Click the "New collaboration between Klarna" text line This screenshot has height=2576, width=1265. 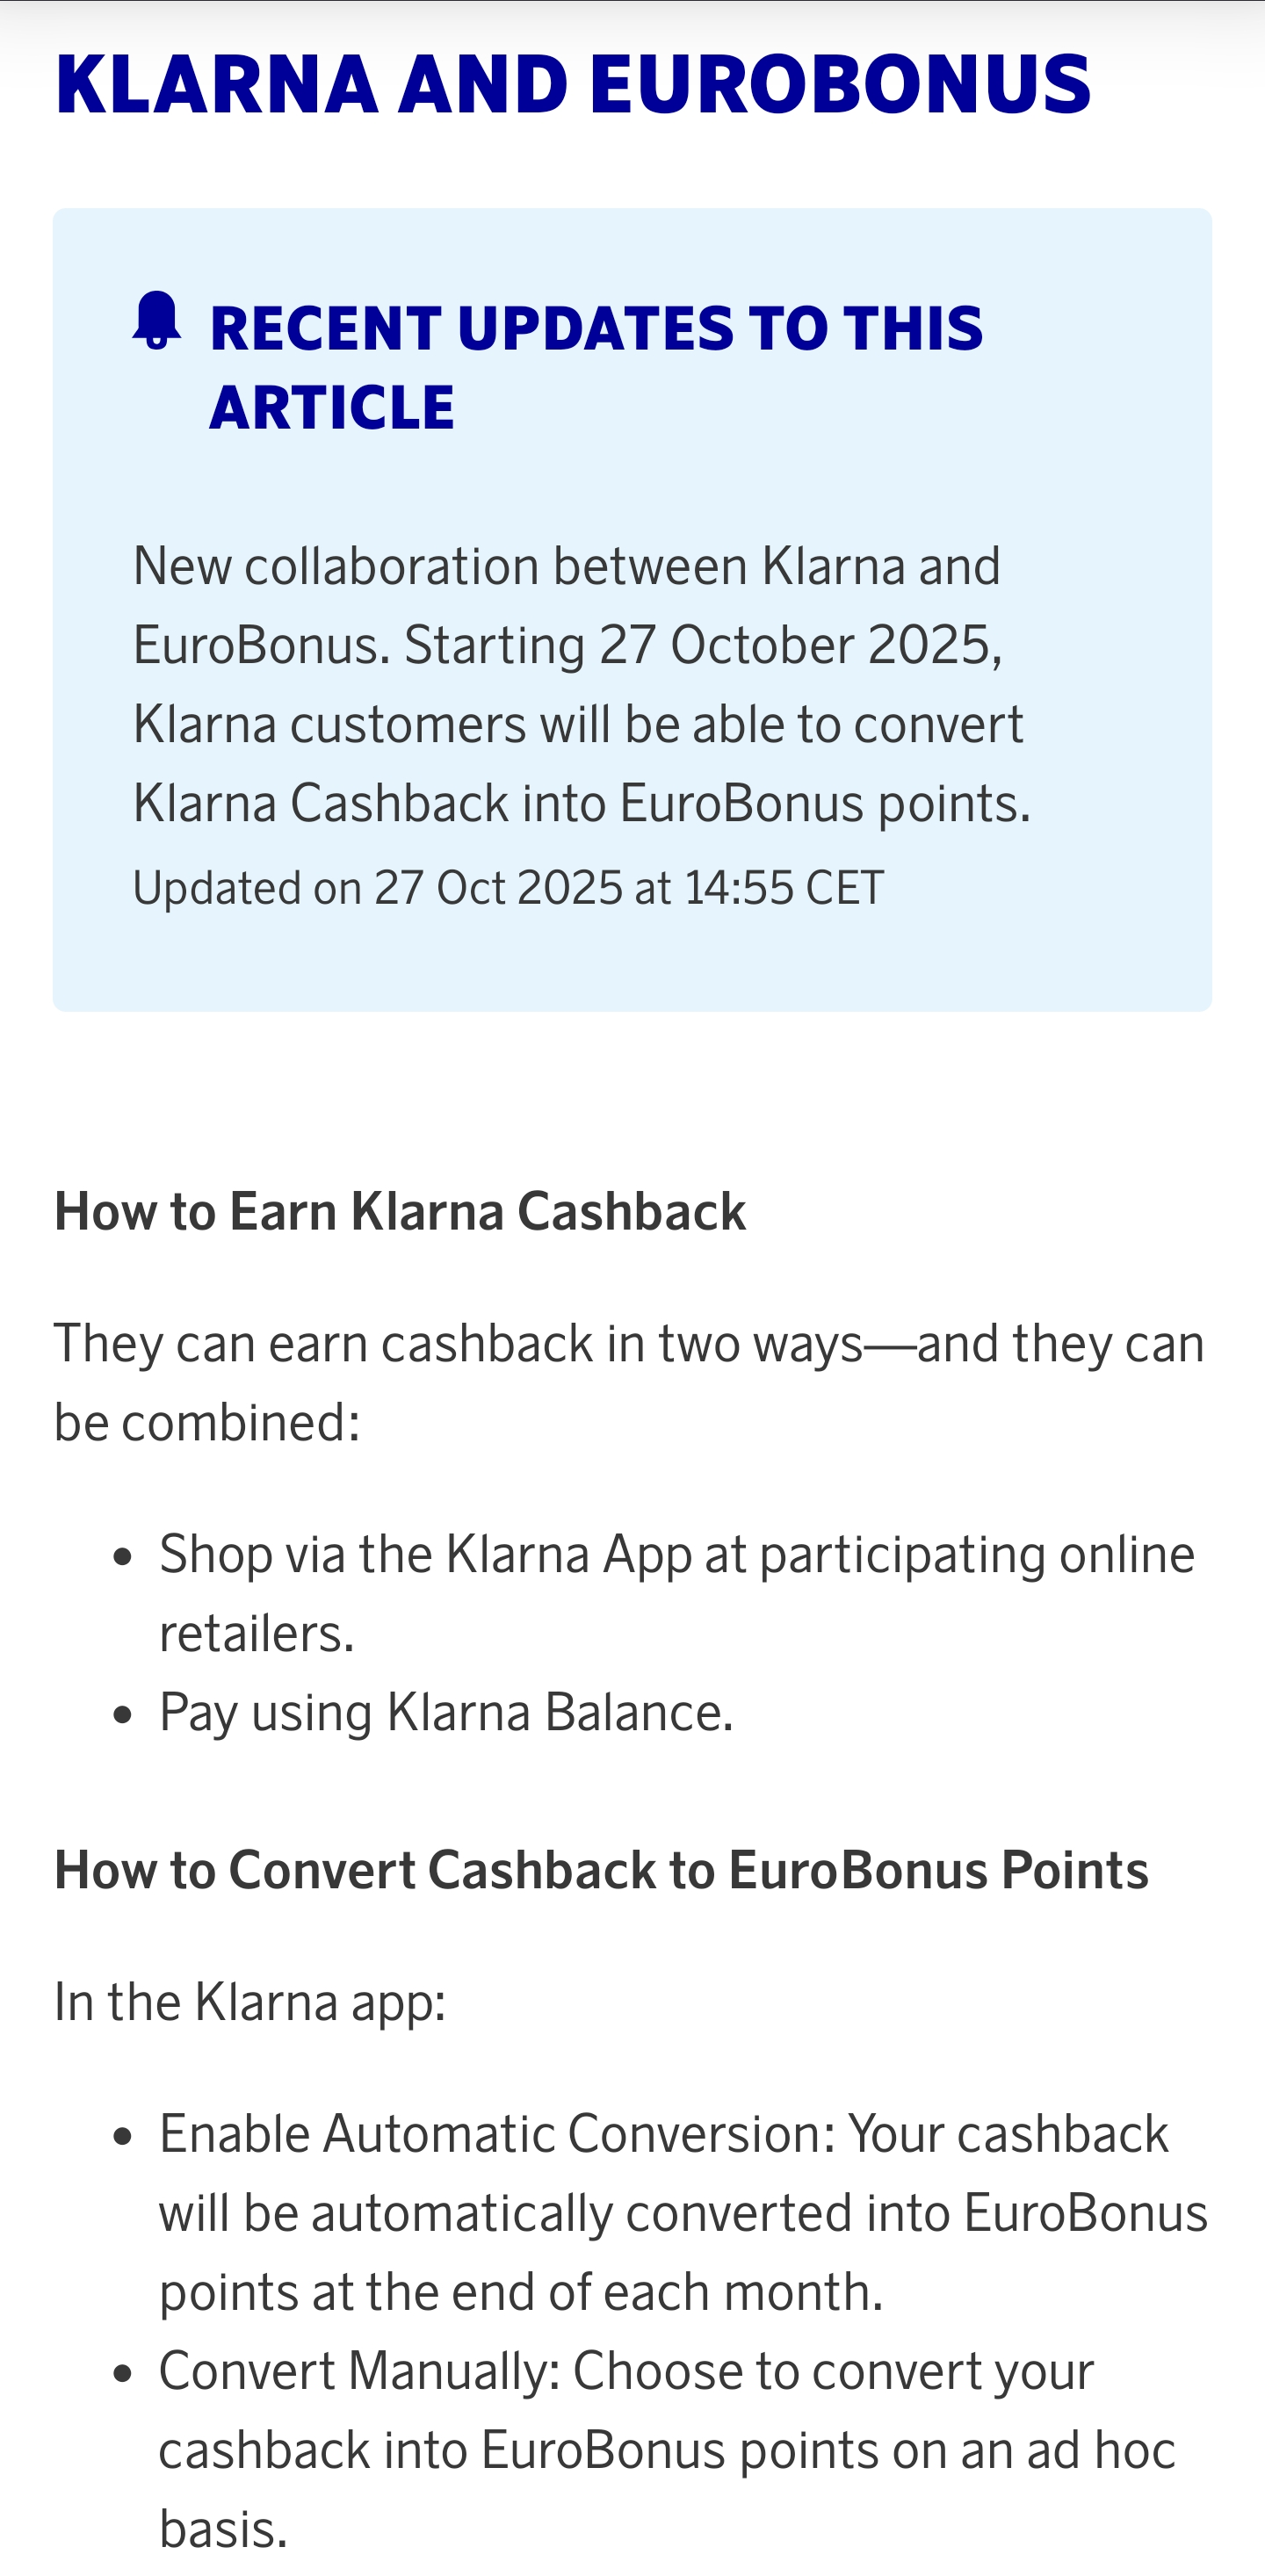[x=566, y=567]
